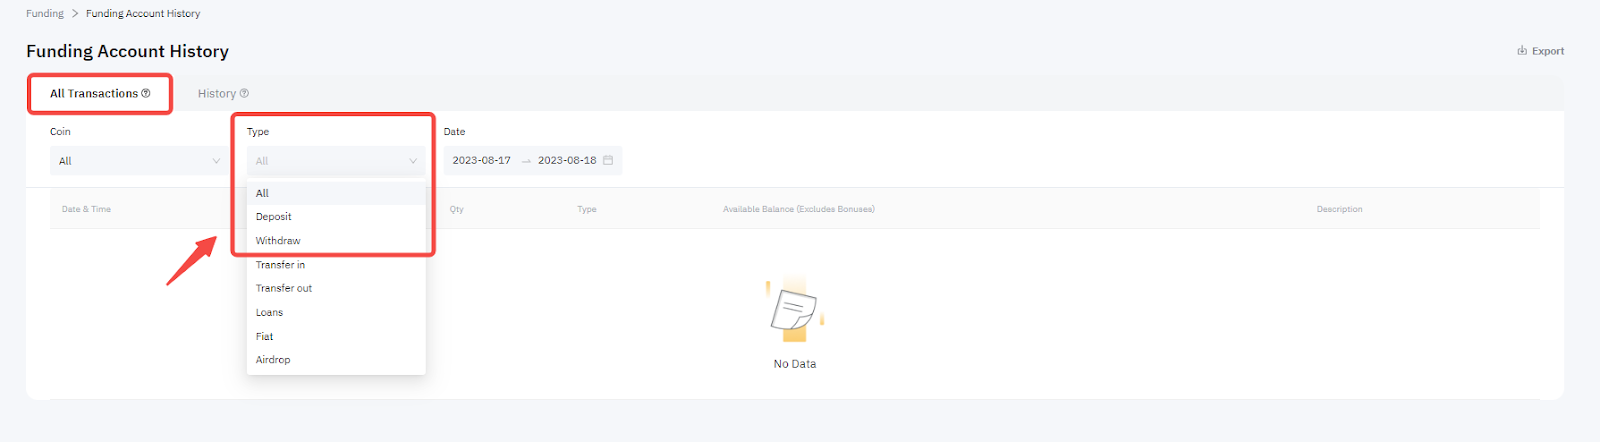Image resolution: width=1600 pixels, height=442 pixels.
Task: Click help icon beside History tab
Action: 244,93
